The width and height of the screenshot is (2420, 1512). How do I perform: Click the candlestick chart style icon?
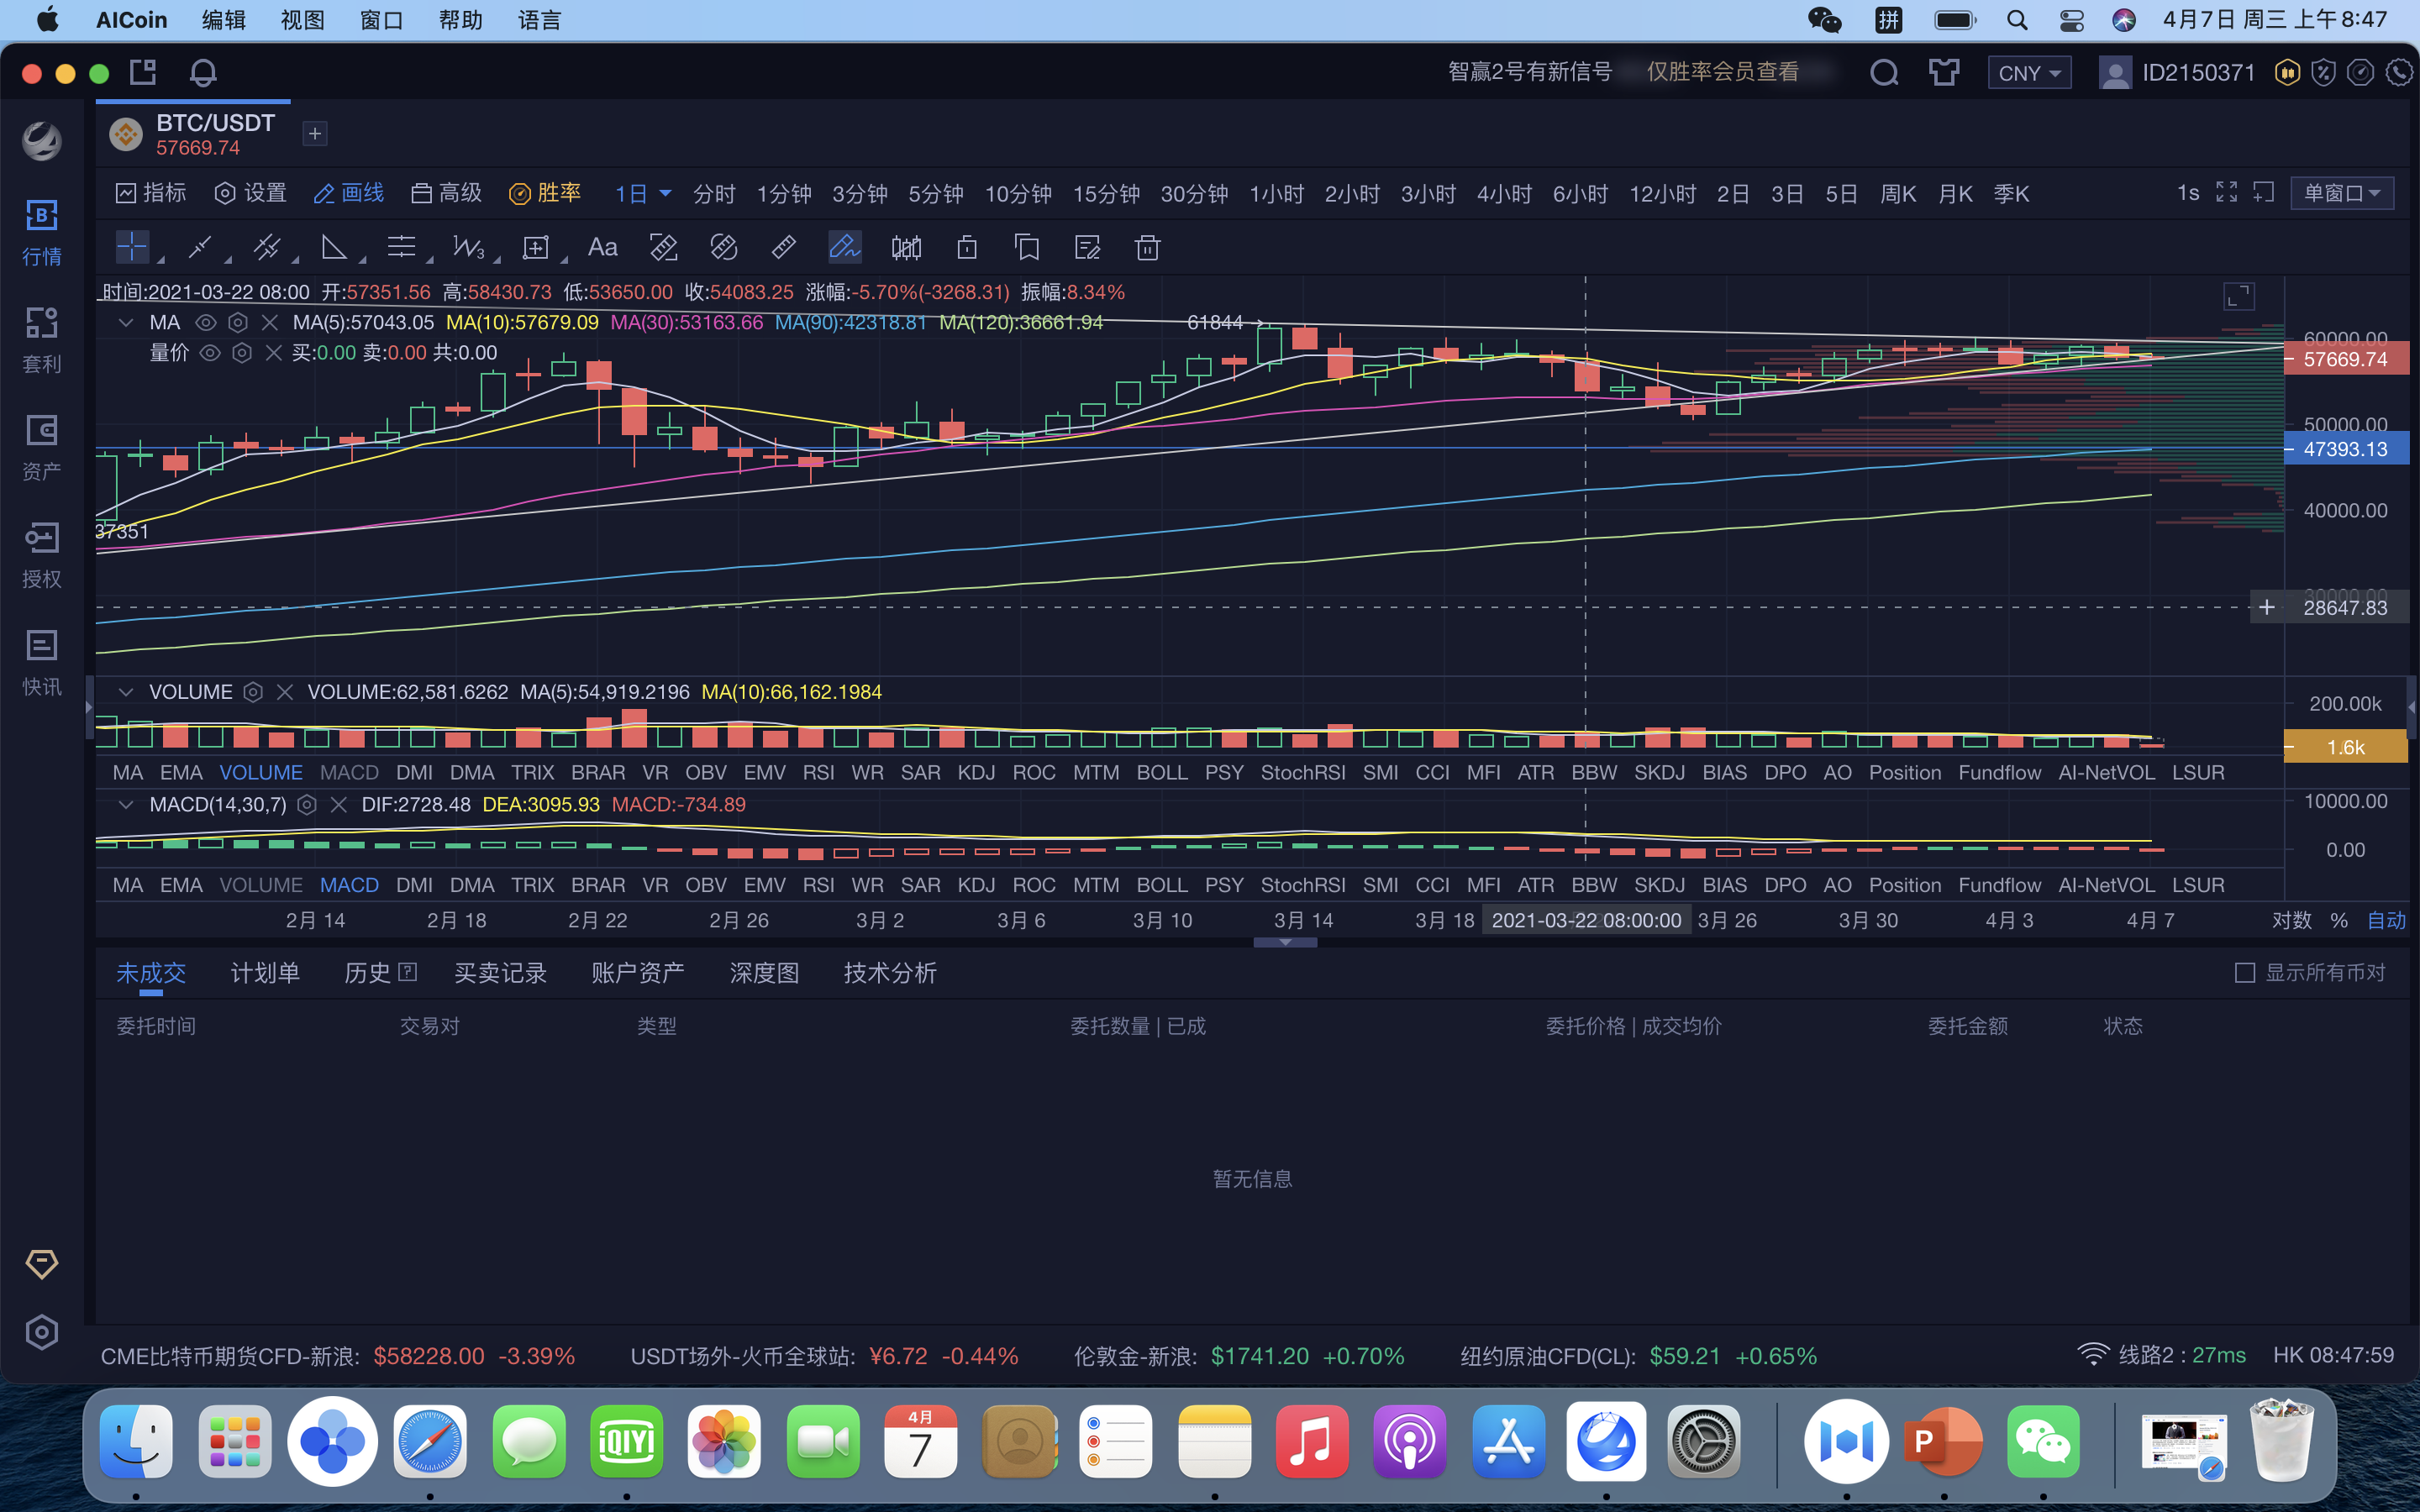(906, 247)
